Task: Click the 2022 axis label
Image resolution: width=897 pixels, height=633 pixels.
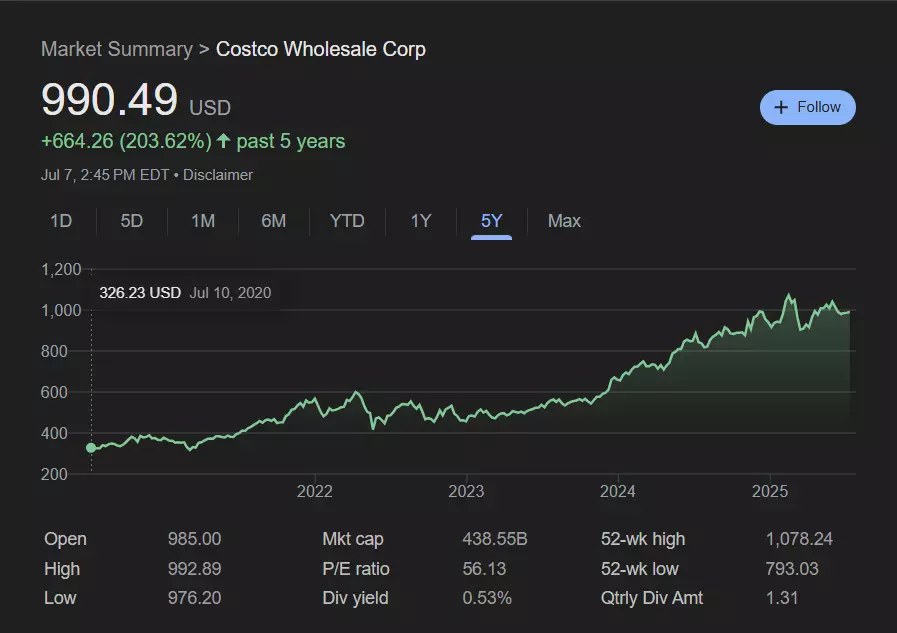Action: (x=315, y=491)
